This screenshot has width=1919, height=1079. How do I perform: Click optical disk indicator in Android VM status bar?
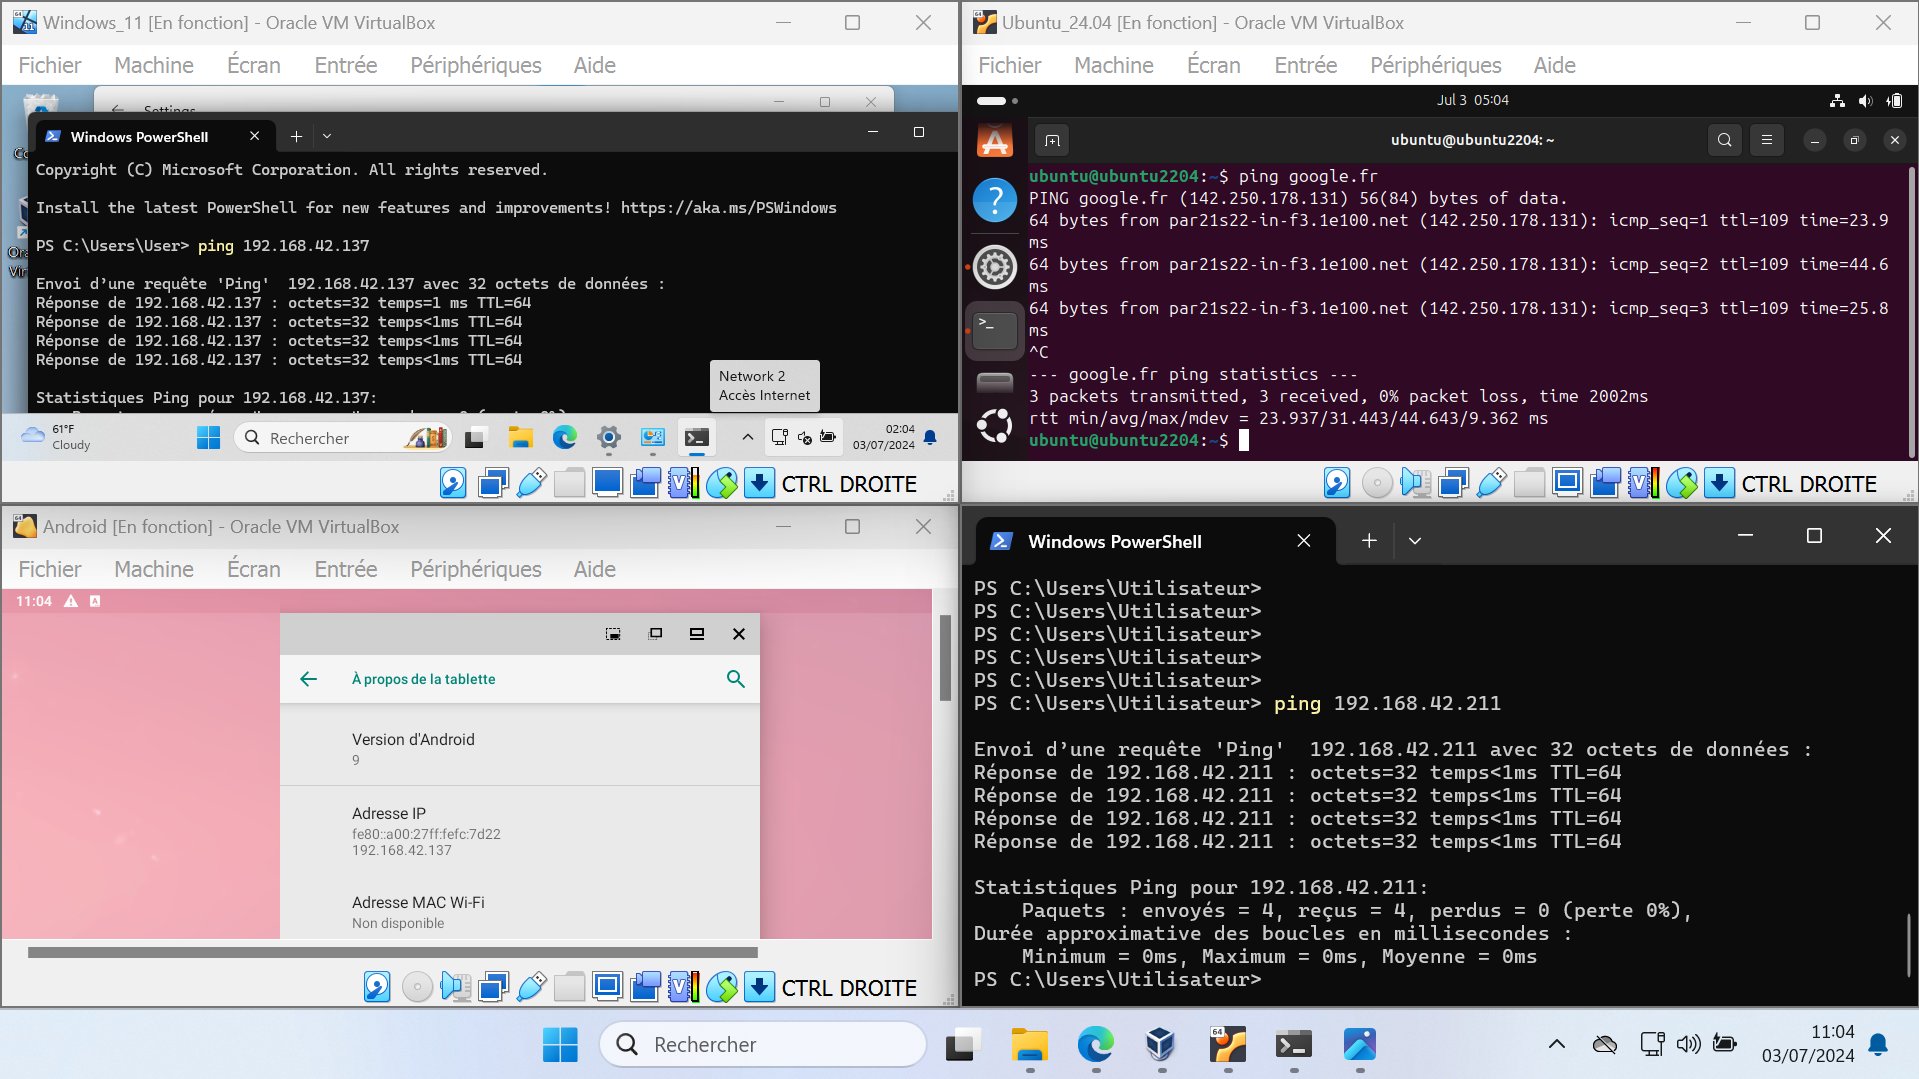(x=417, y=987)
